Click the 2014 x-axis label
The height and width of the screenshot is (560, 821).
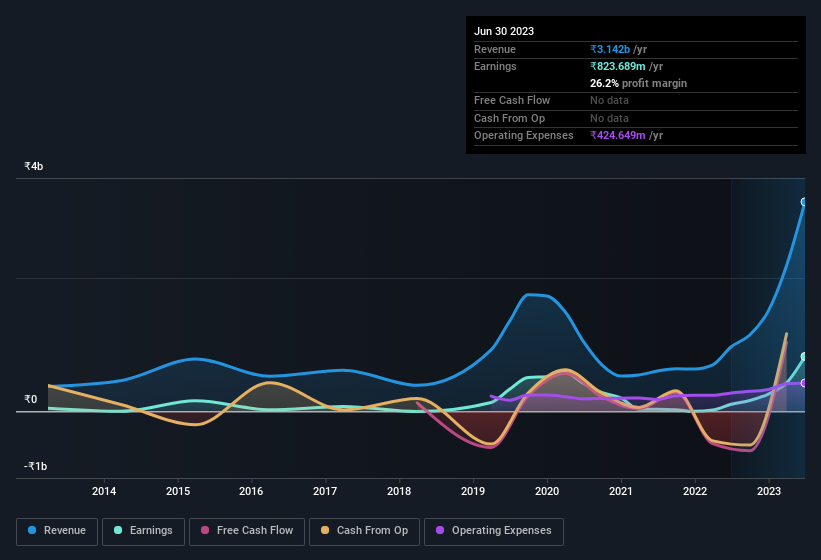[x=104, y=491]
